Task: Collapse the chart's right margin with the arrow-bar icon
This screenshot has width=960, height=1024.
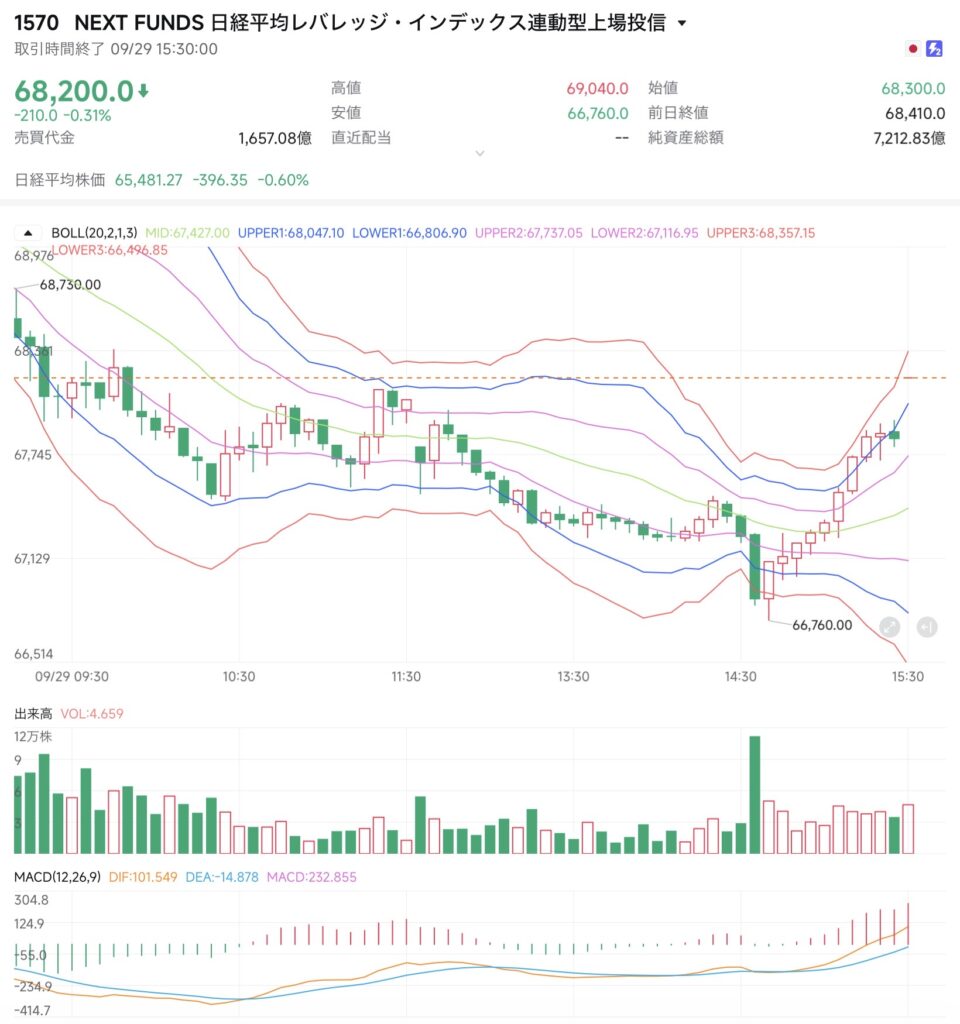Action: [x=927, y=627]
